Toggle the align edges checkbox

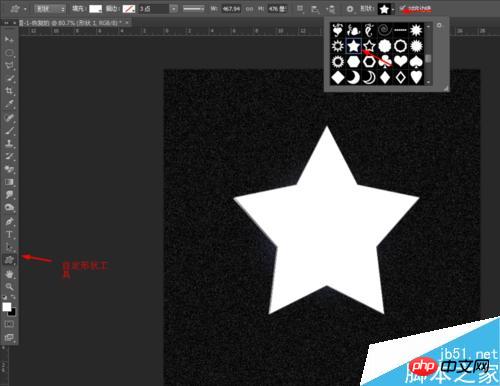[x=403, y=8]
